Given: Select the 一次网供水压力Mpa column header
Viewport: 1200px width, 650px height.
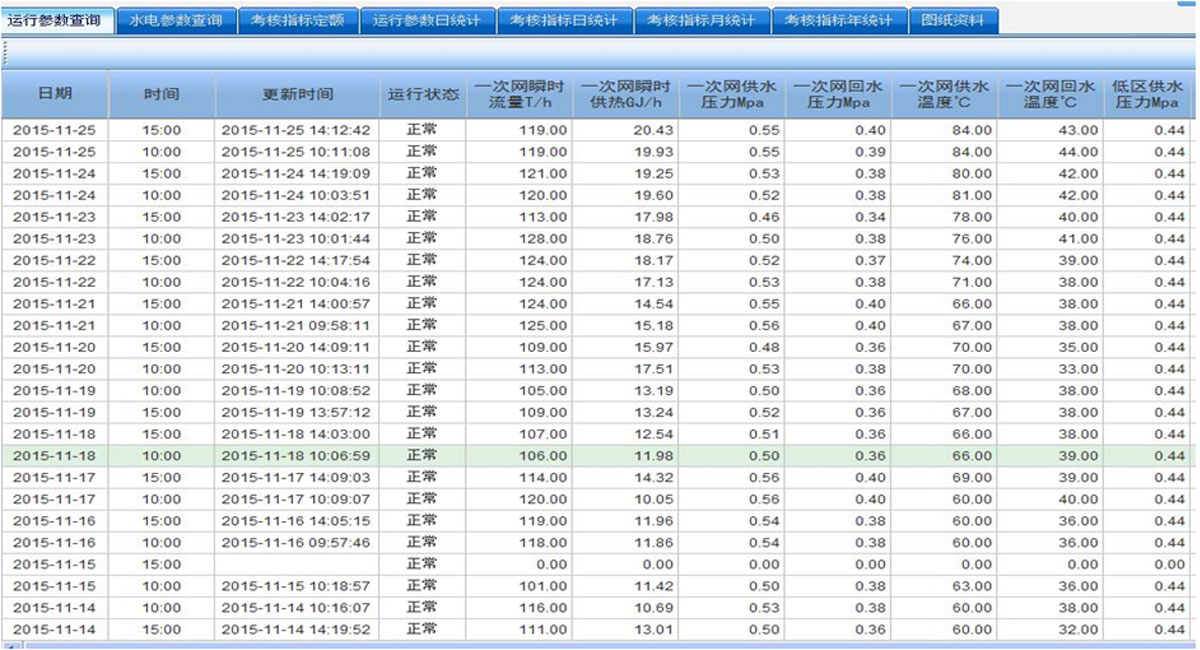Looking at the screenshot, I should [x=733, y=94].
